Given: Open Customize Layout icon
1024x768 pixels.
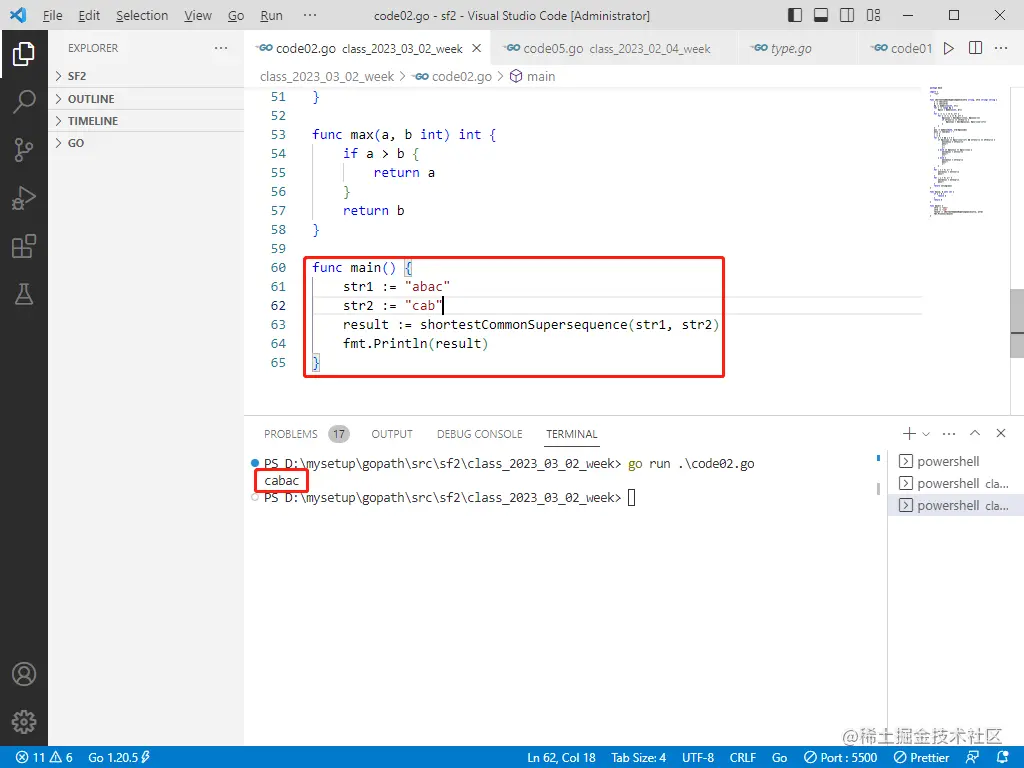Looking at the screenshot, I should 873,15.
